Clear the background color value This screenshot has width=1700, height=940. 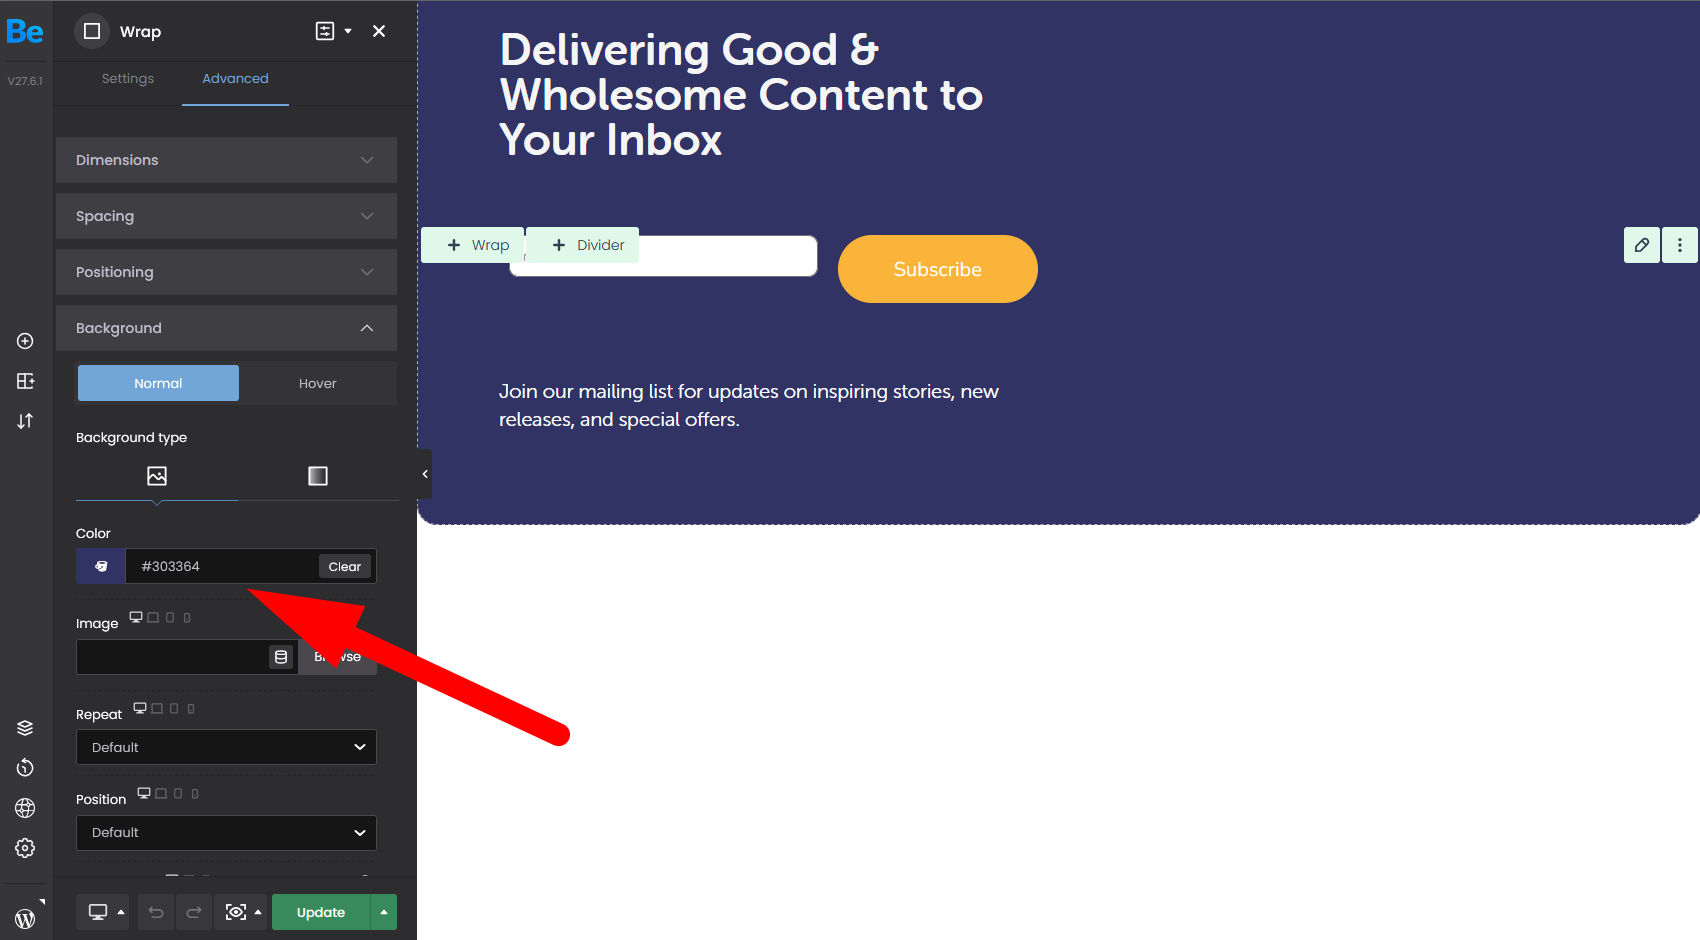click(x=345, y=567)
